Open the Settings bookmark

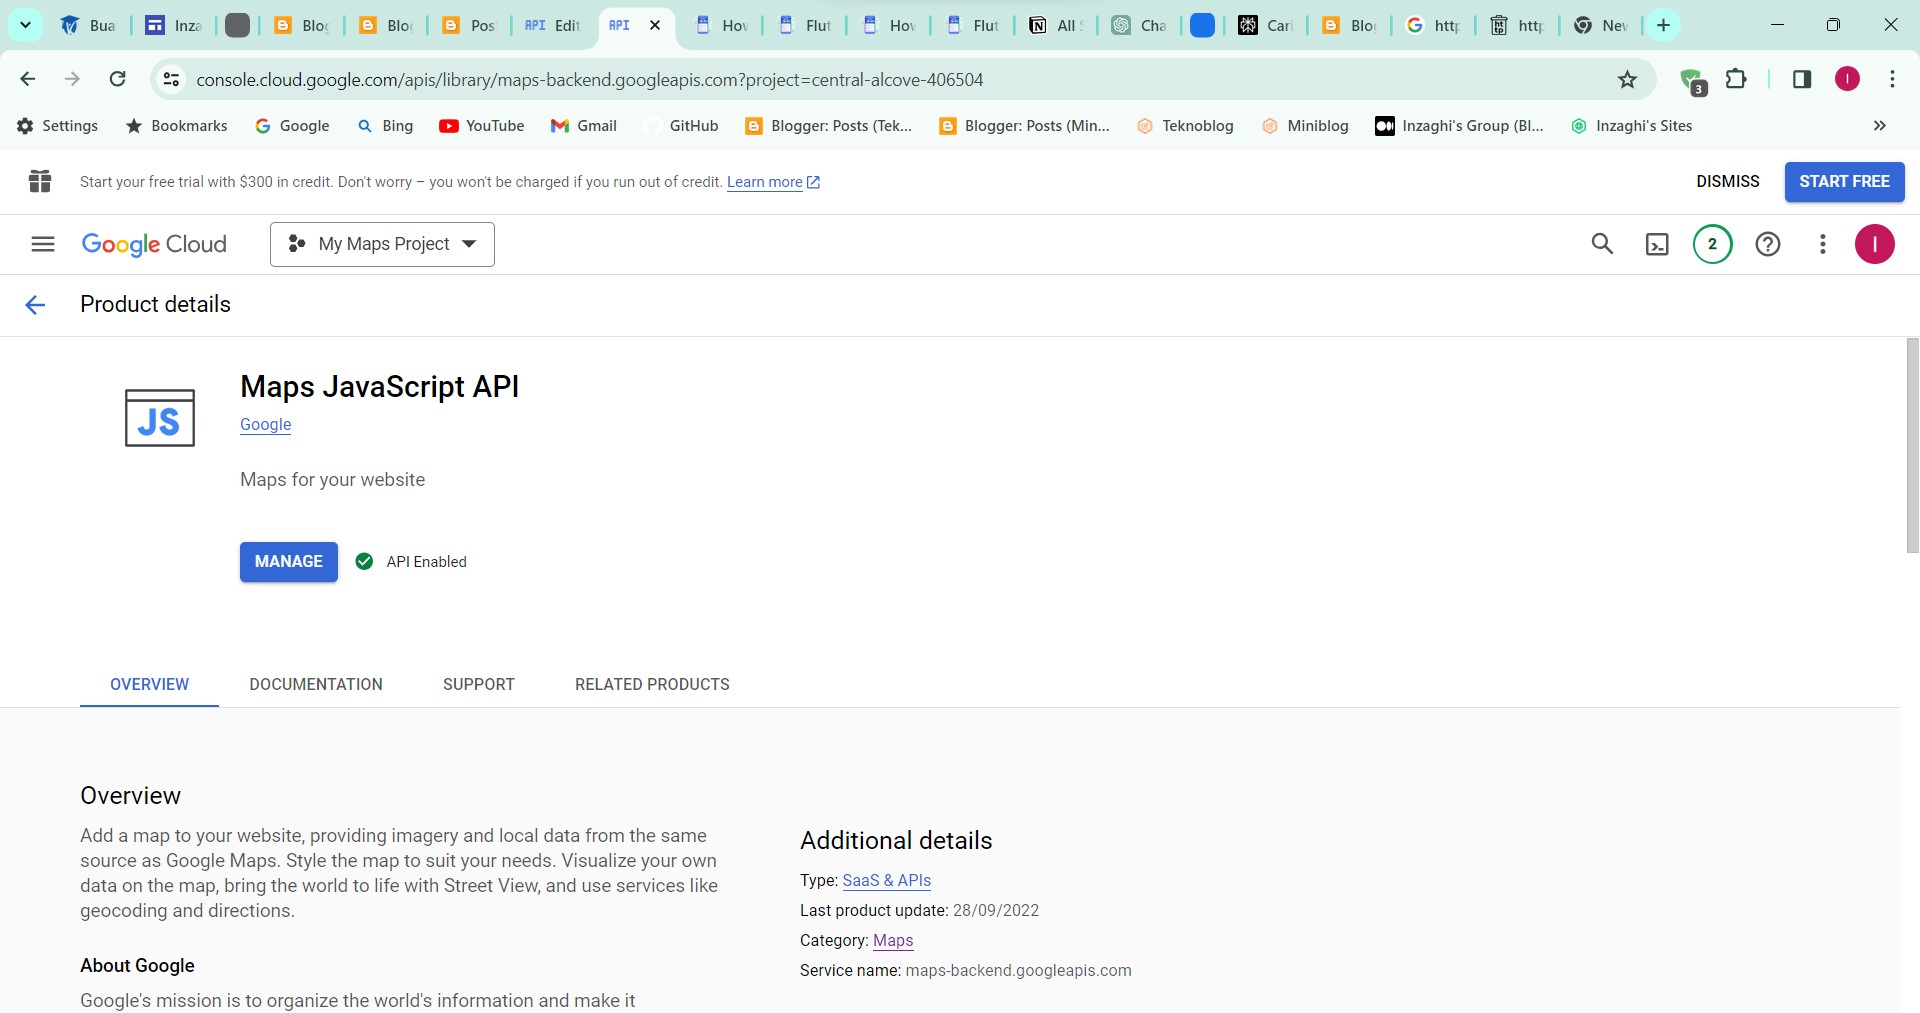[58, 126]
